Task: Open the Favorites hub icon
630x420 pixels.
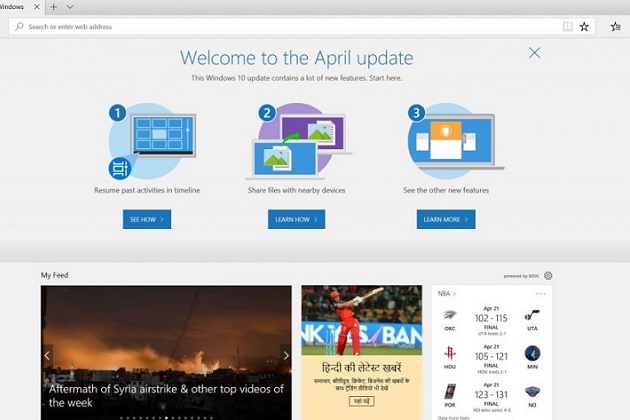Action: click(x=615, y=27)
